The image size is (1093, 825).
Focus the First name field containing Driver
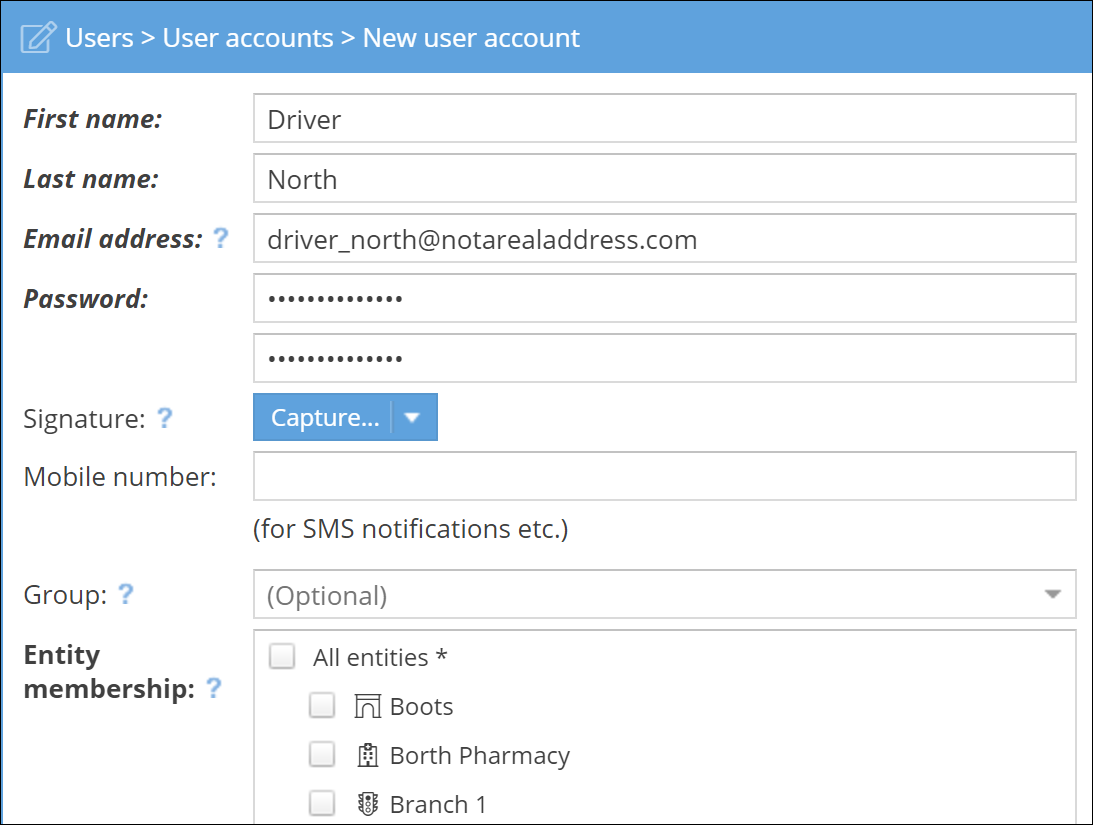pyautogui.click(x=664, y=119)
